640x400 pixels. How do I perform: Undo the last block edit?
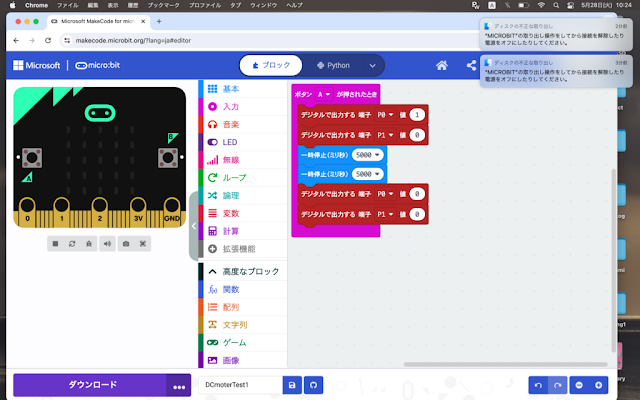click(538, 385)
